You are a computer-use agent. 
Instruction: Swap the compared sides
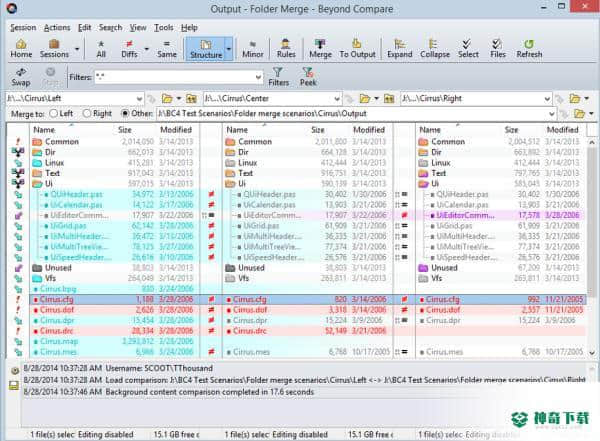tap(21, 77)
